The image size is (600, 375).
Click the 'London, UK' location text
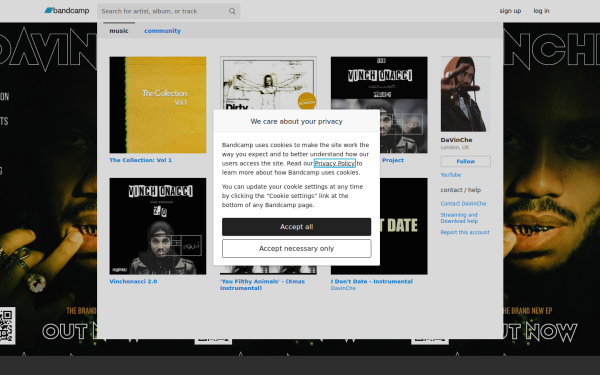[455, 147]
